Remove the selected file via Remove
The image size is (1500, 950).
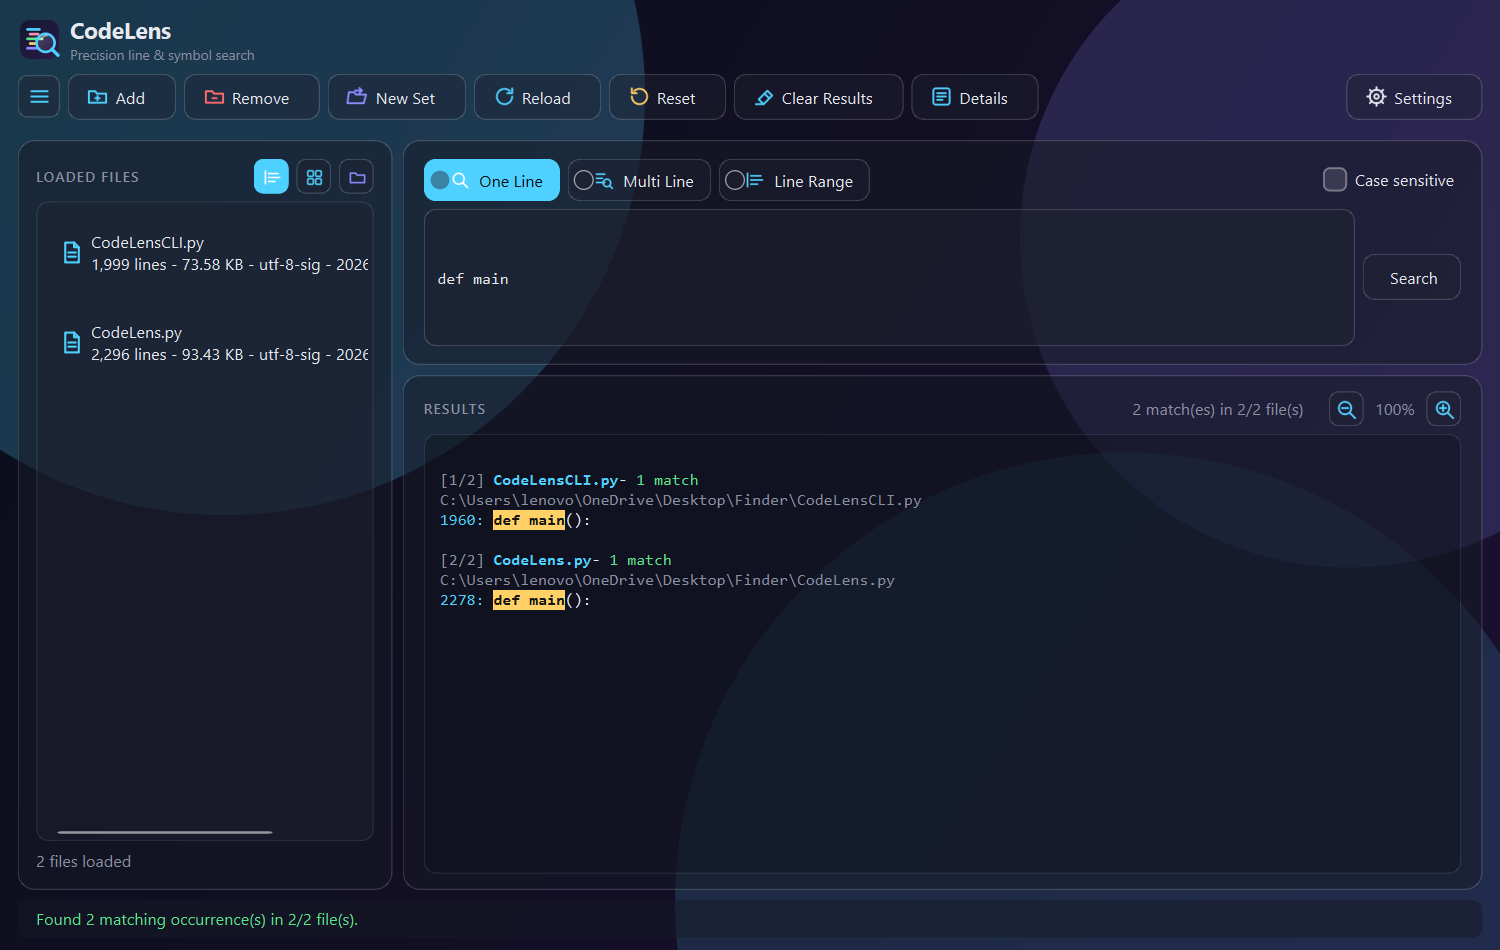252,97
